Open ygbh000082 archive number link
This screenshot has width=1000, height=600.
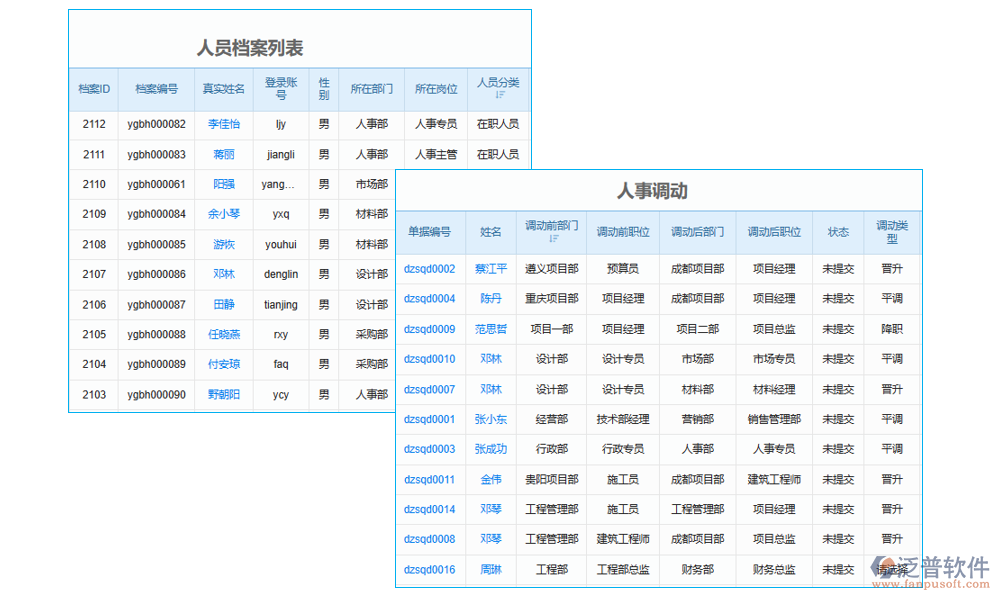click(x=156, y=124)
